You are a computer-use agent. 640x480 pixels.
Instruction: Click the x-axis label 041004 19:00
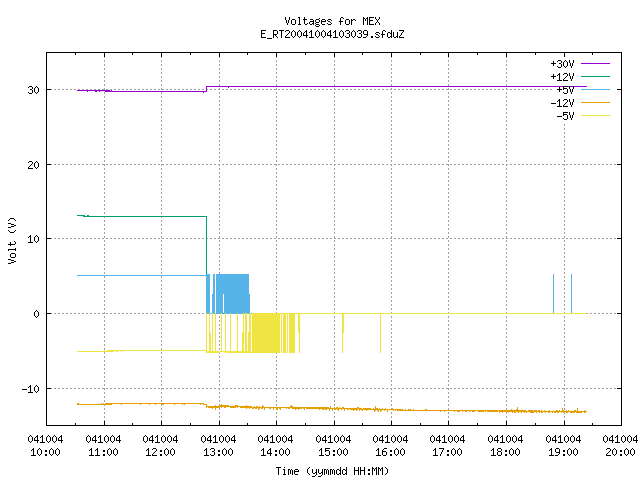click(x=564, y=446)
